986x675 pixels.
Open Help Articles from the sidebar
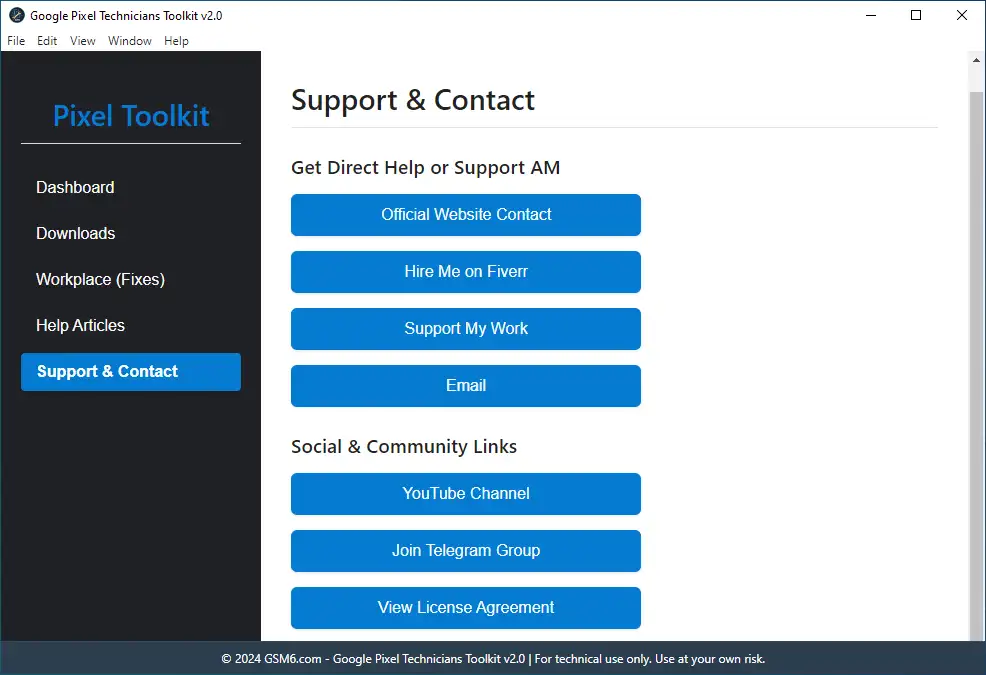[80, 325]
